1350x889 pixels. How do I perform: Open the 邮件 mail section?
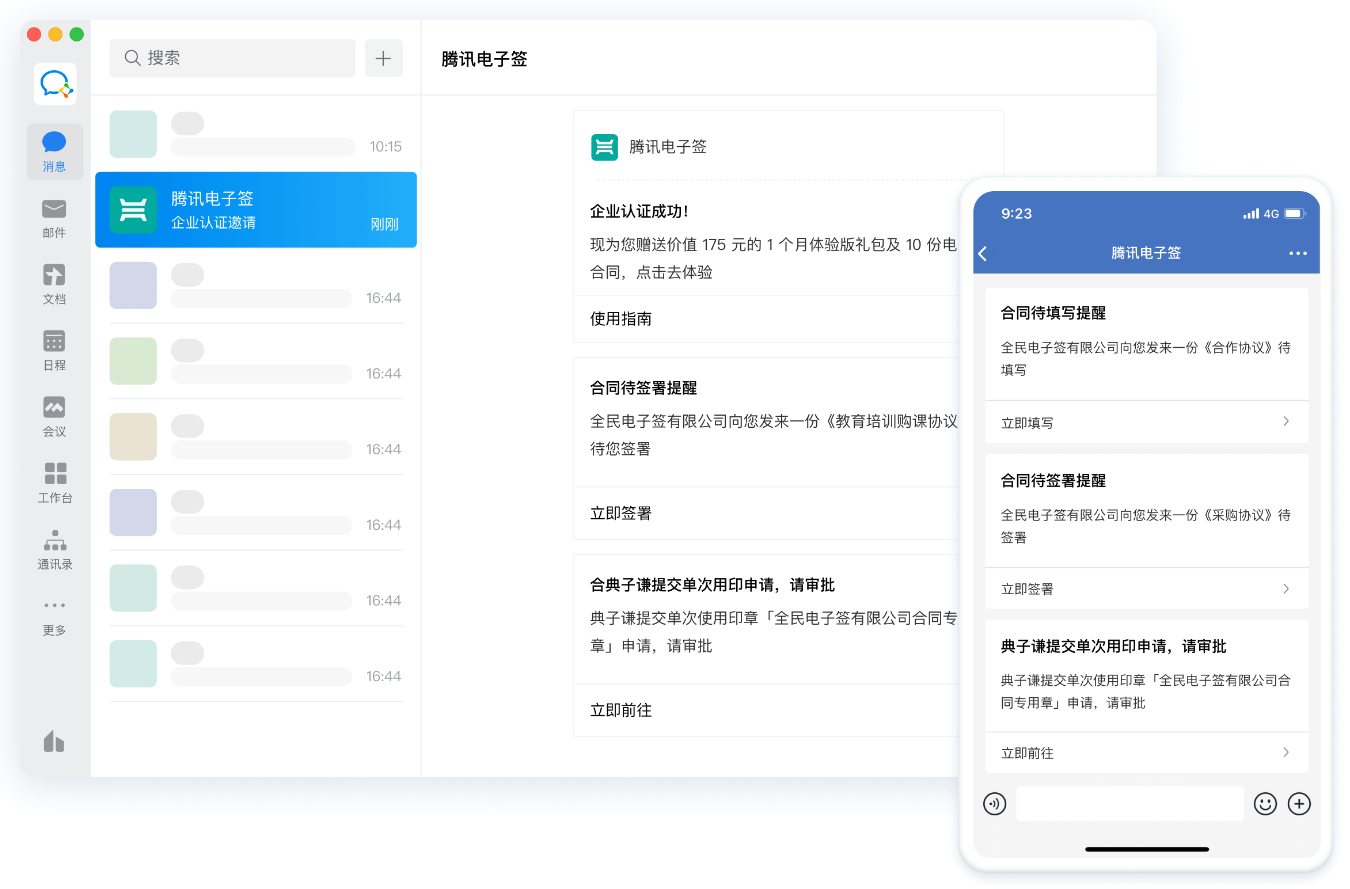click(x=54, y=218)
